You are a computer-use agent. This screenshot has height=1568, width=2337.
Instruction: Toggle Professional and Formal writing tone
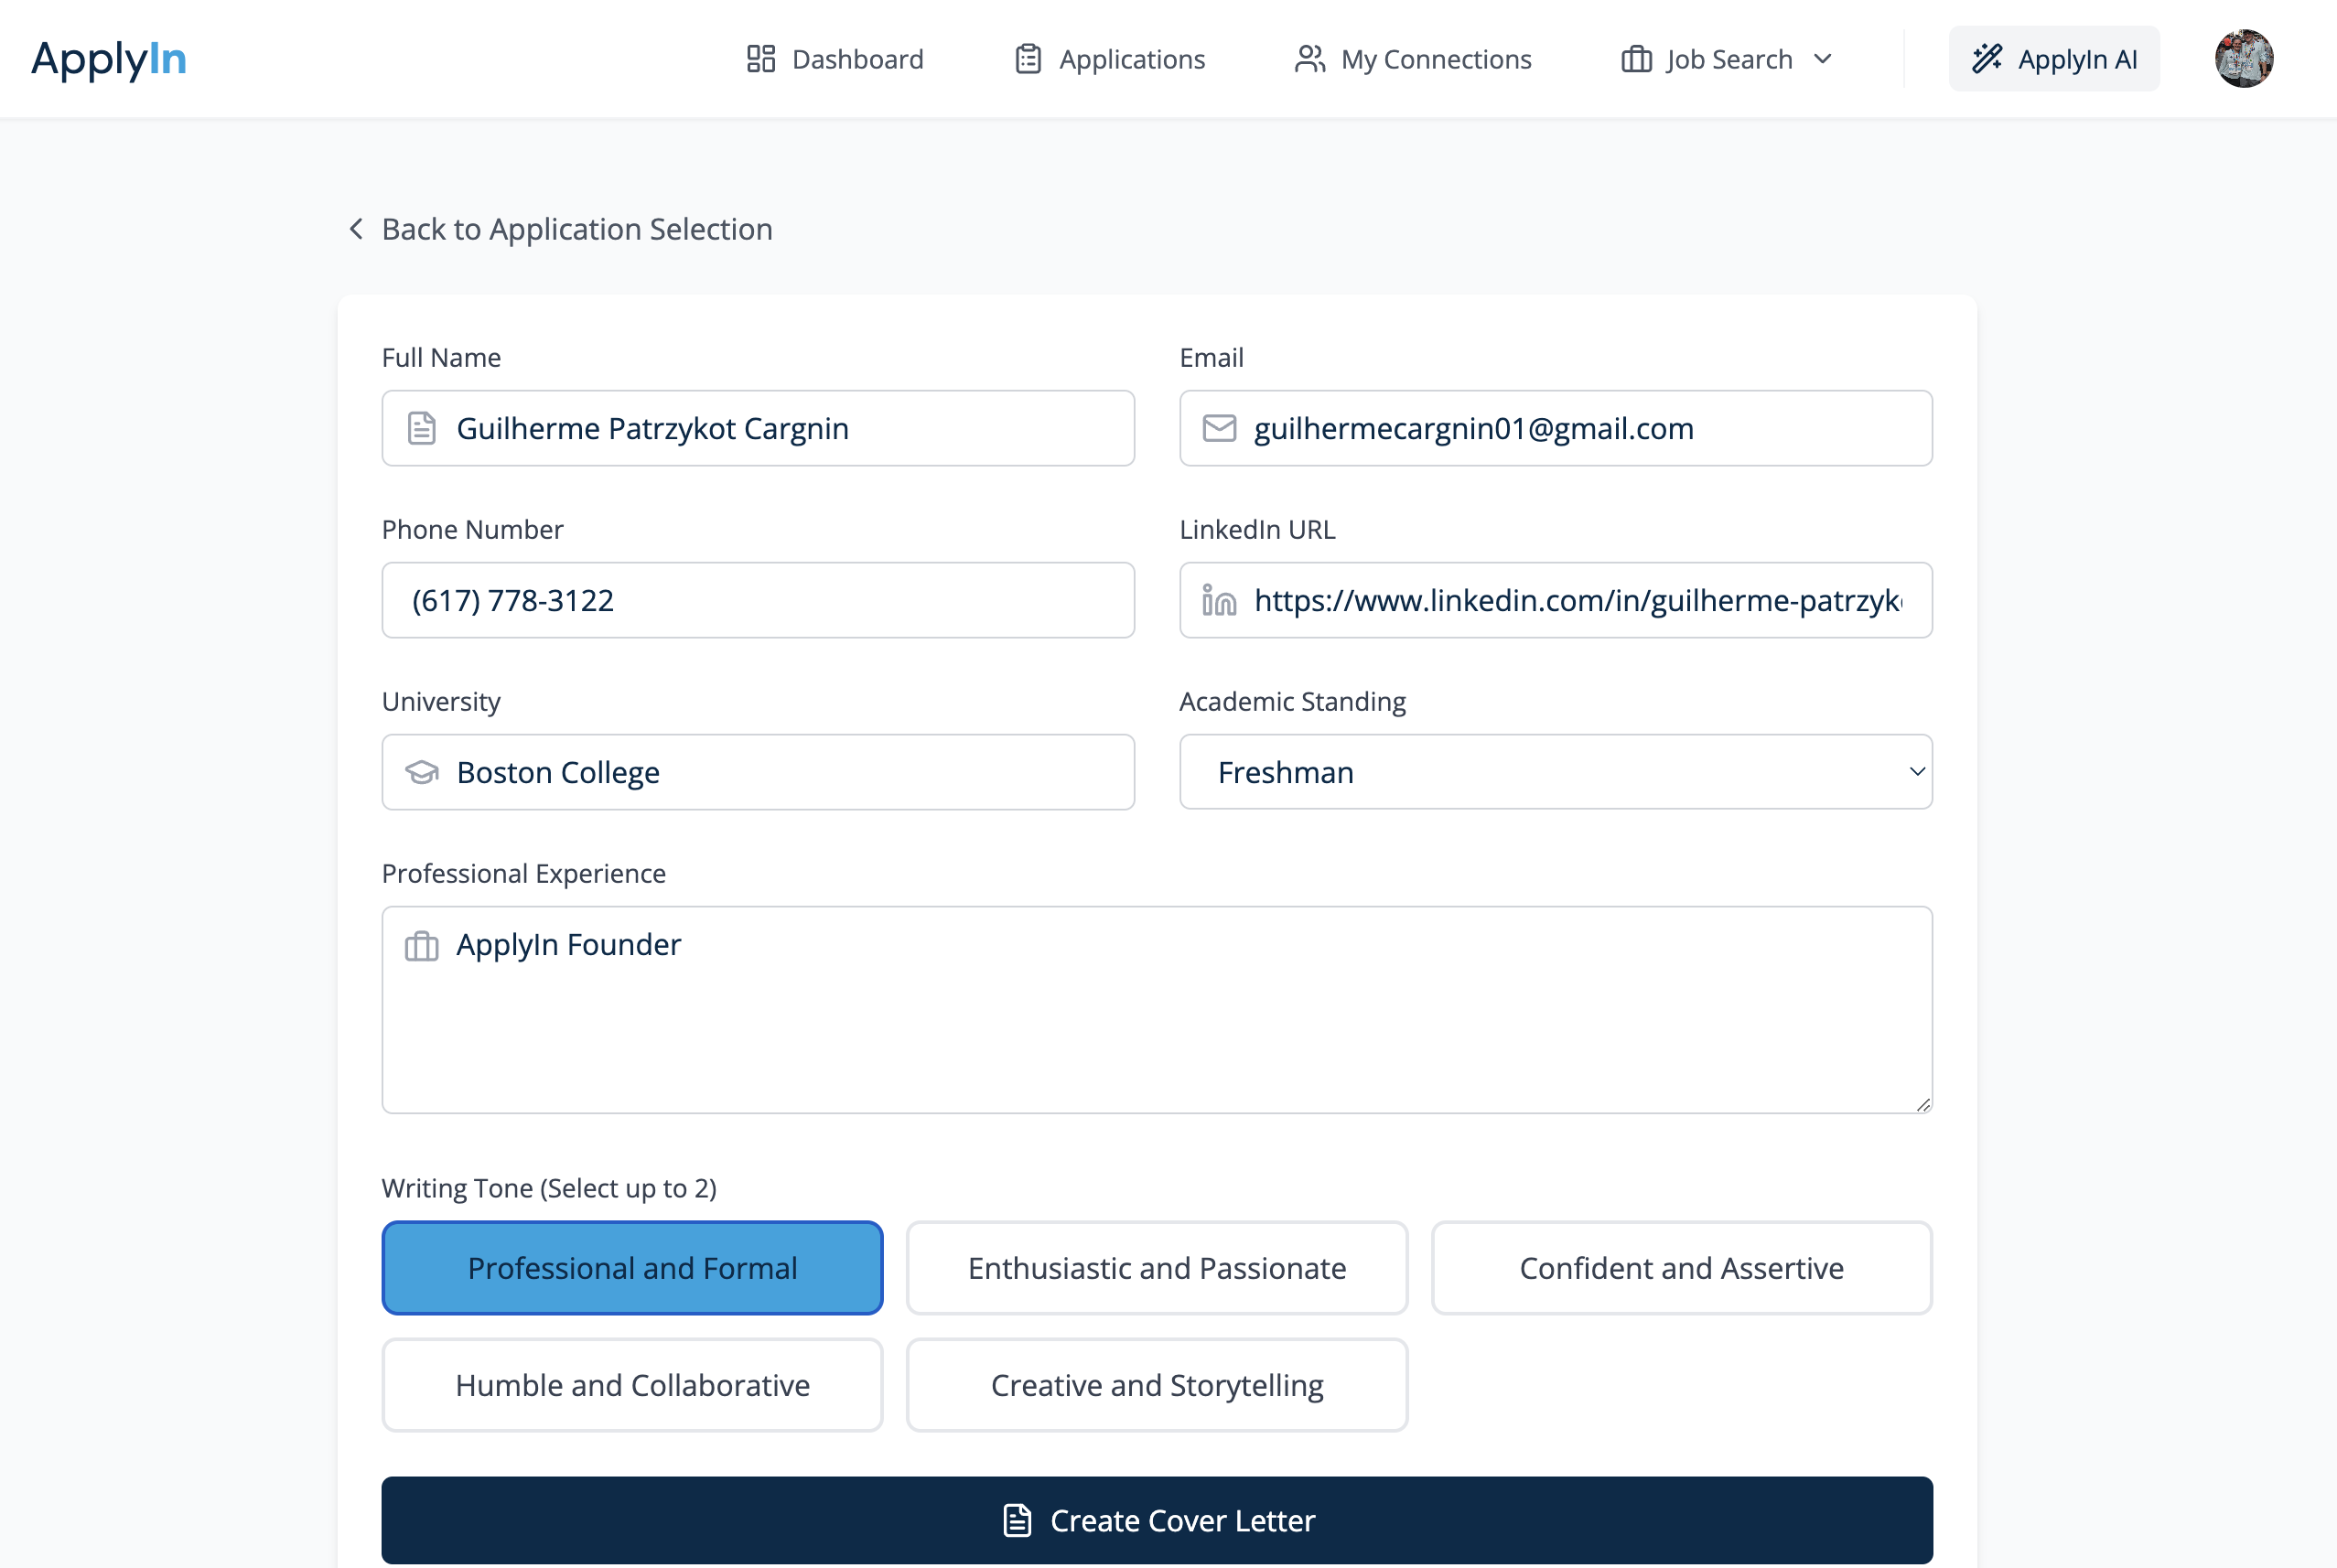[632, 1268]
